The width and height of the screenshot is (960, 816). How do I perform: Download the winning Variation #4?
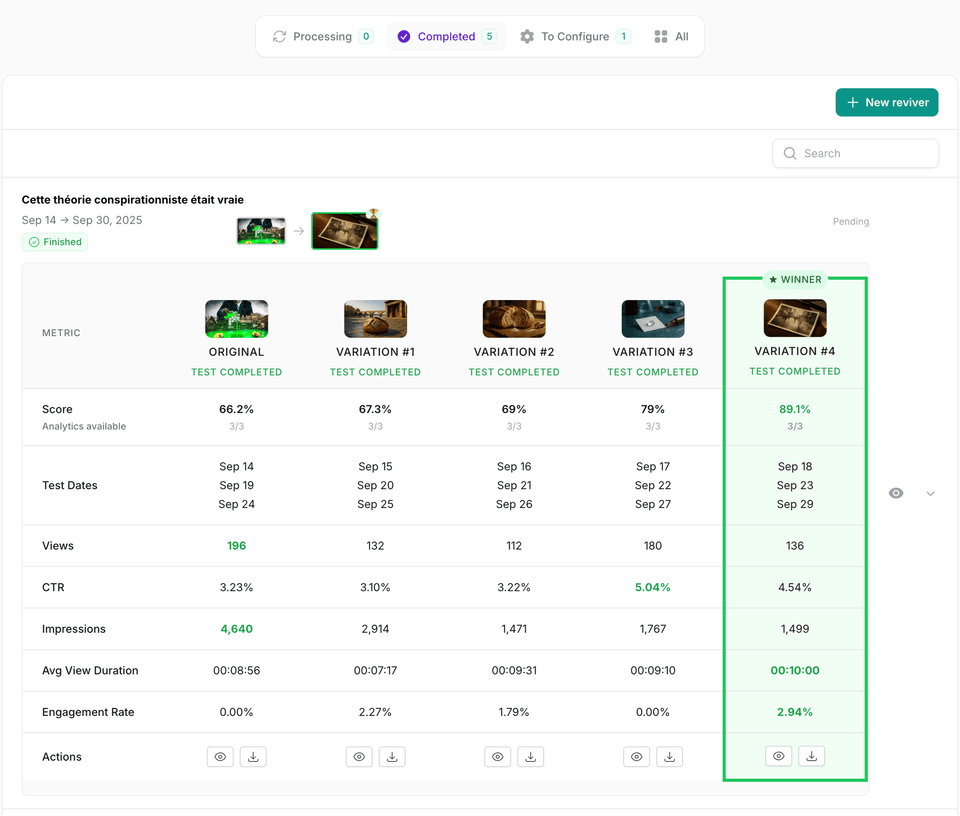pyautogui.click(x=811, y=755)
